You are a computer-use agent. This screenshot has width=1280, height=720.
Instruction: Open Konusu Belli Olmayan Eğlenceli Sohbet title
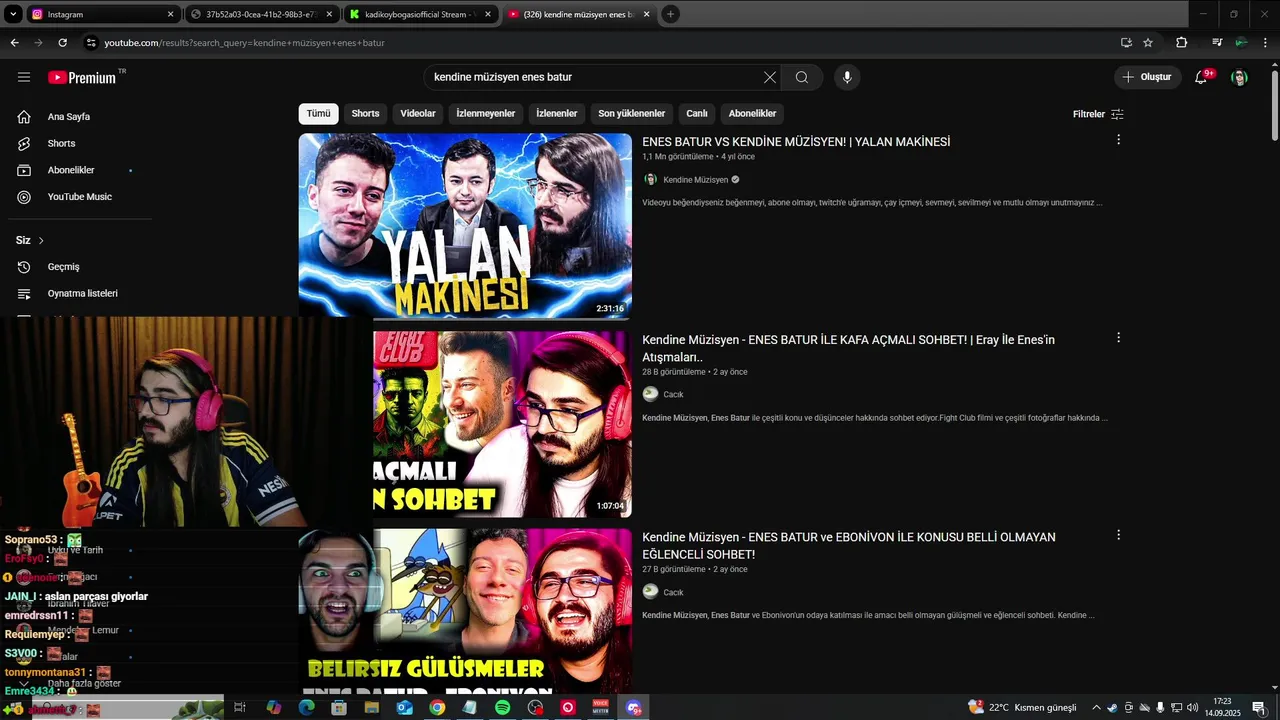click(848, 546)
